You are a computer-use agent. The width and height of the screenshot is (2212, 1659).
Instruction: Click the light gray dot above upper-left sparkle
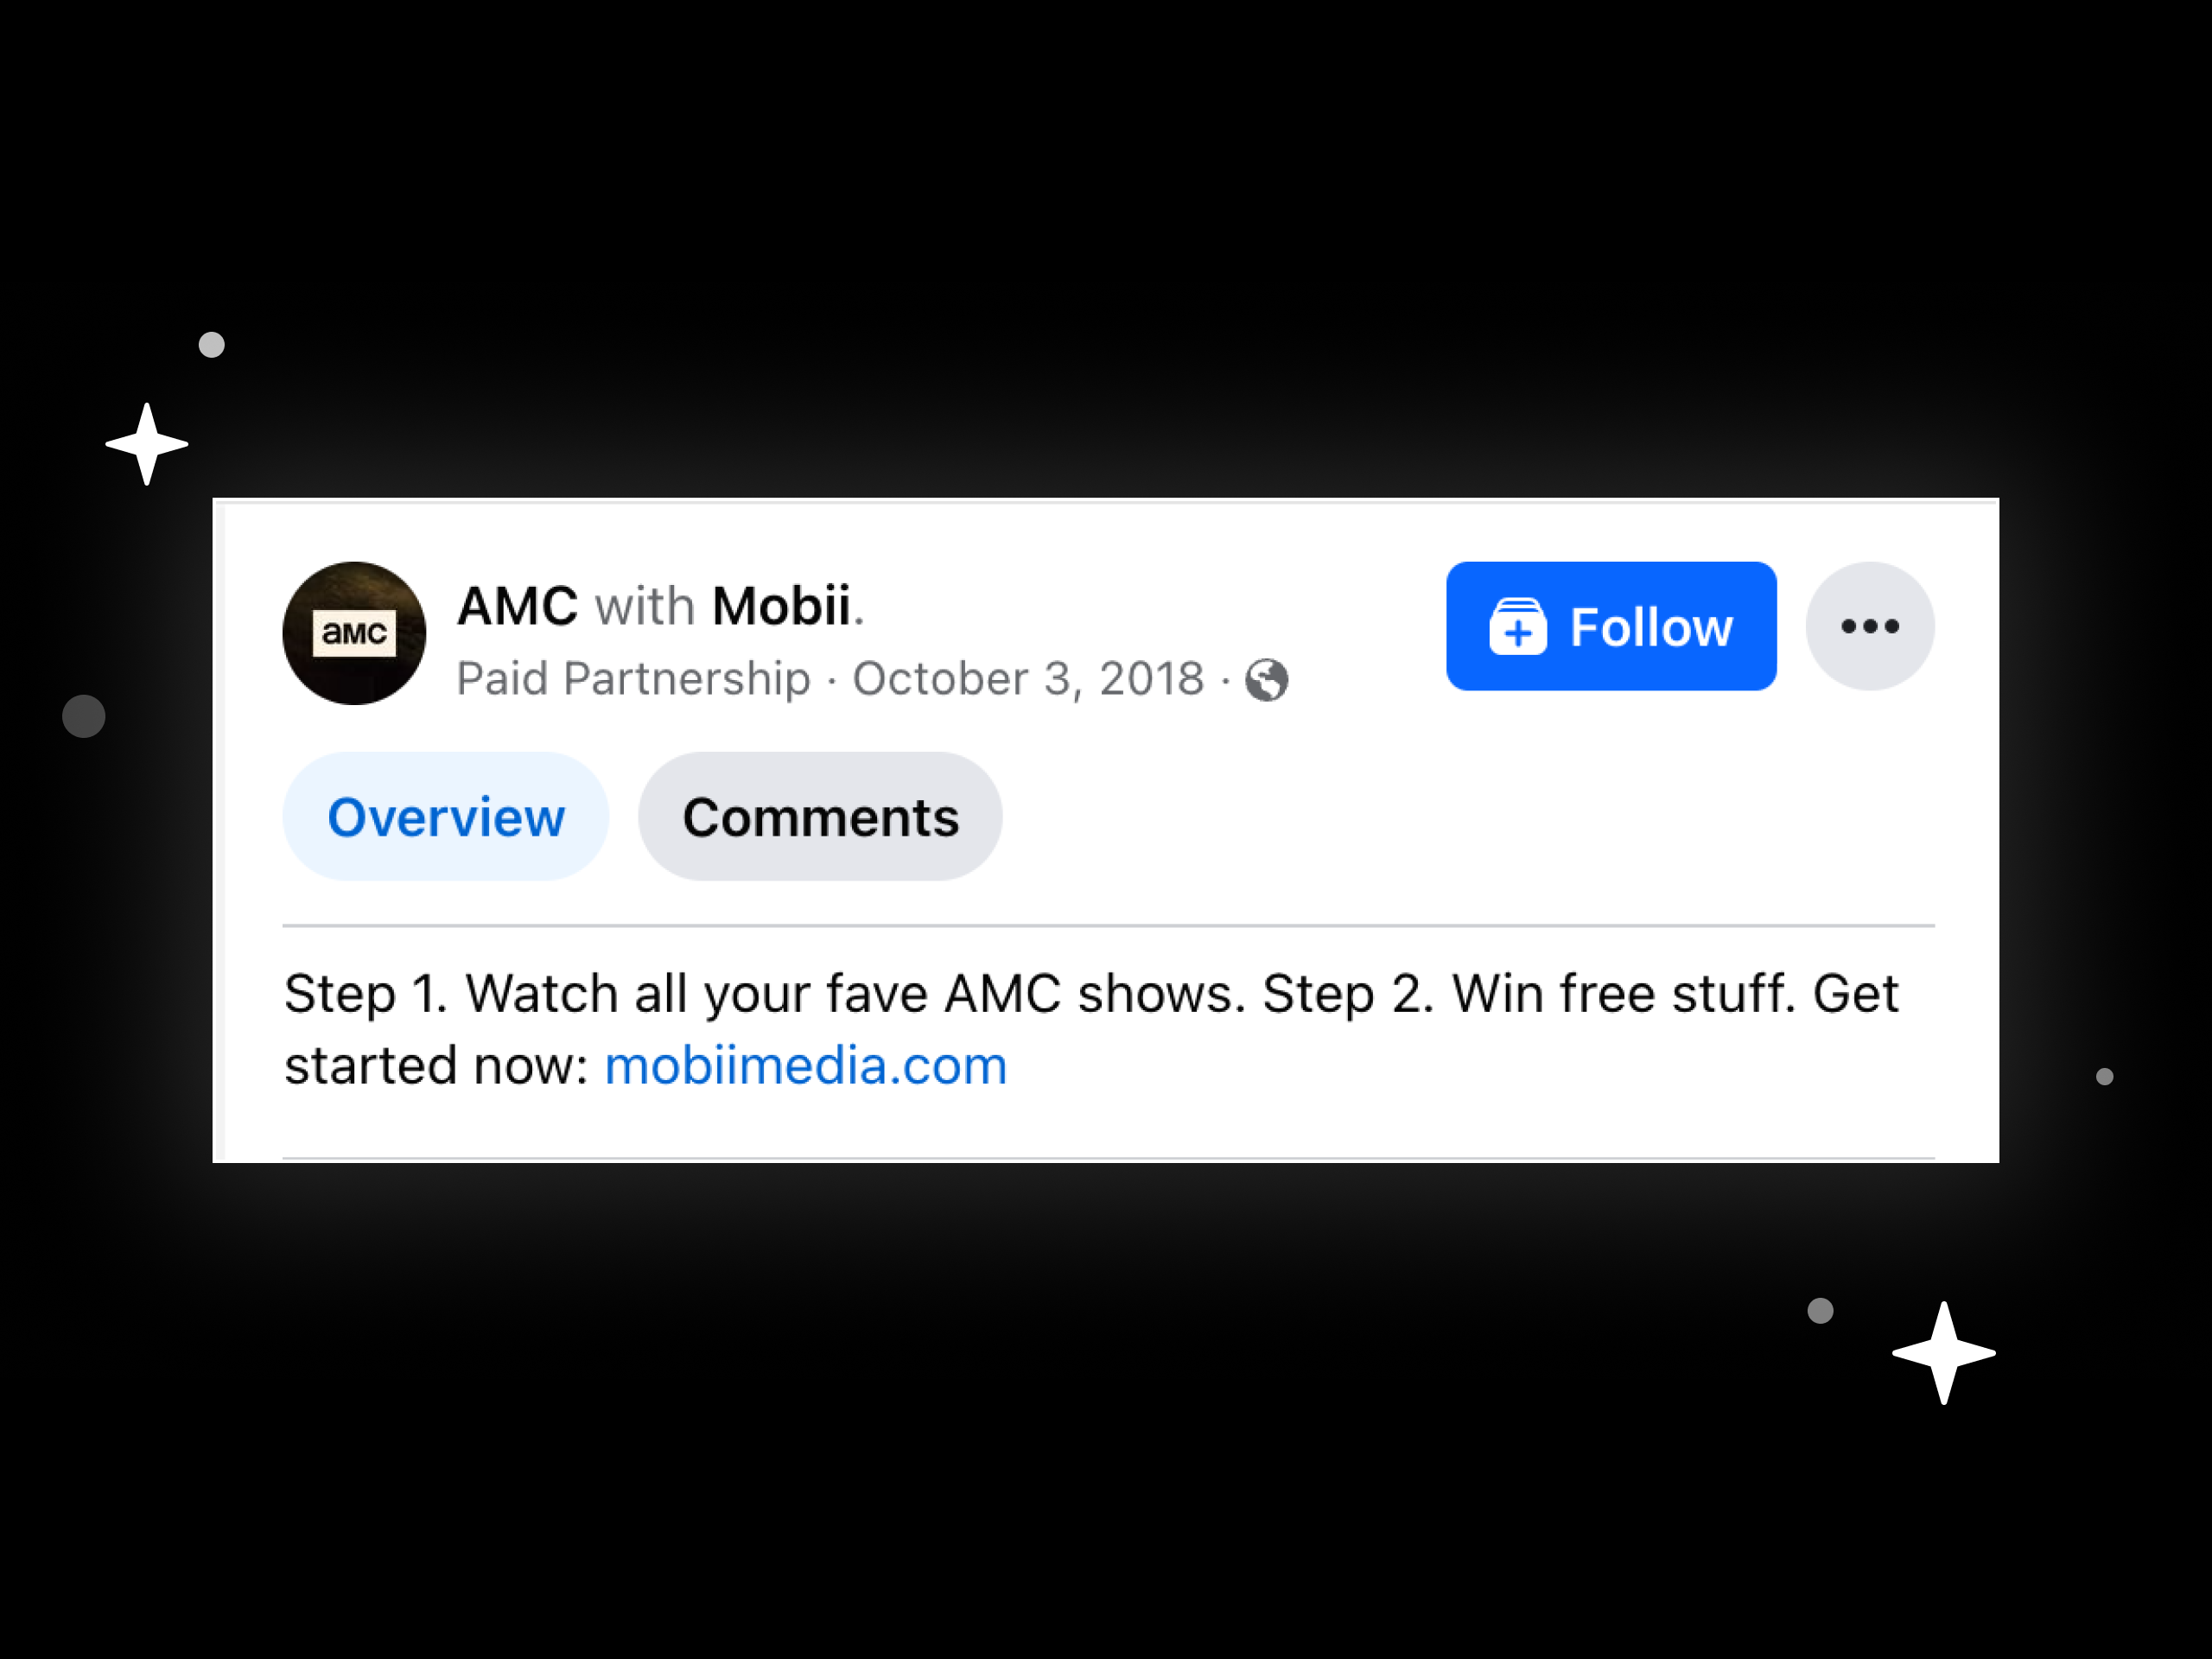(212, 345)
